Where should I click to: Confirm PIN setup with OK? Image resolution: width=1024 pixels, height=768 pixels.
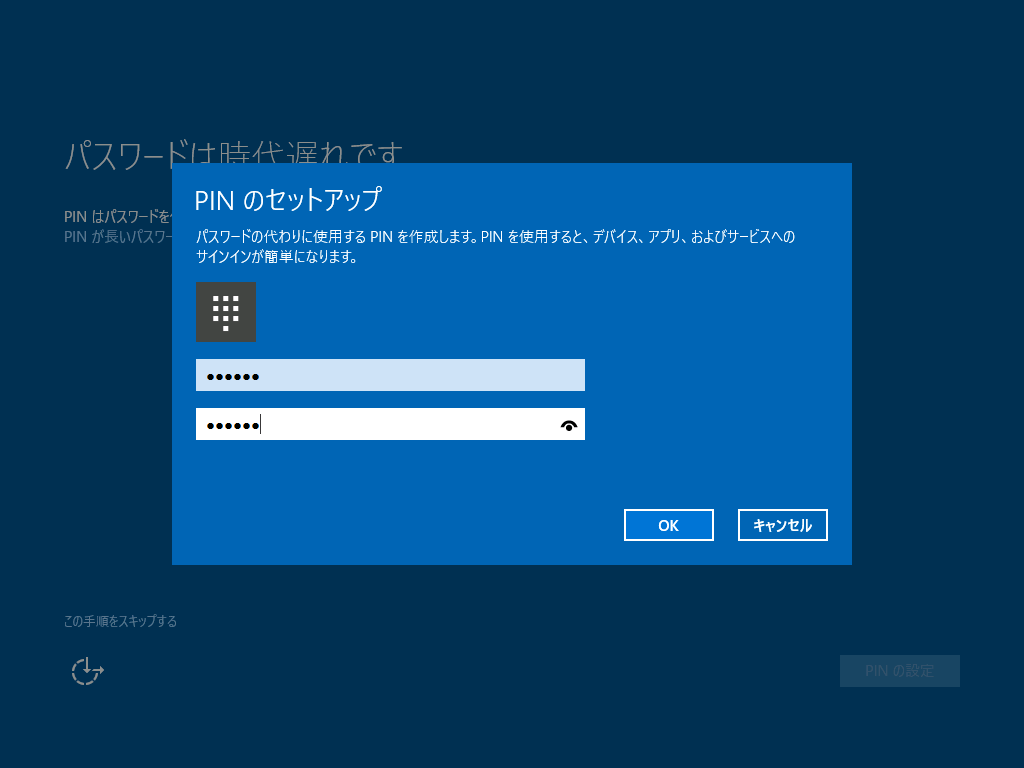click(x=669, y=525)
